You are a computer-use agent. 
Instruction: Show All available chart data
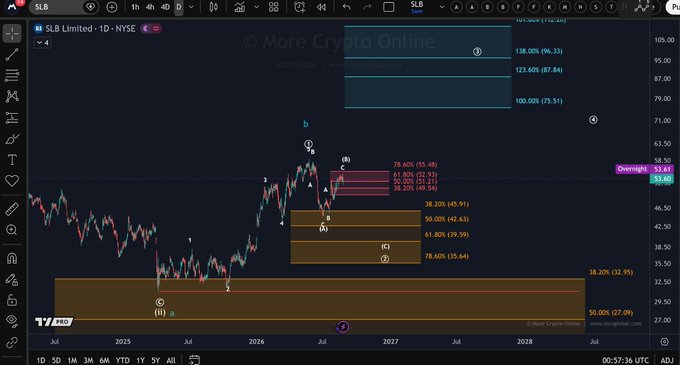tap(171, 360)
